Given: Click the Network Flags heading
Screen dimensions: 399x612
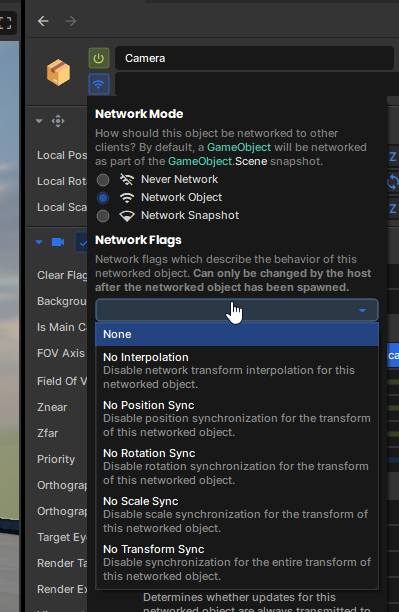Looking at the screenshot, I should [x=138, y=240].
